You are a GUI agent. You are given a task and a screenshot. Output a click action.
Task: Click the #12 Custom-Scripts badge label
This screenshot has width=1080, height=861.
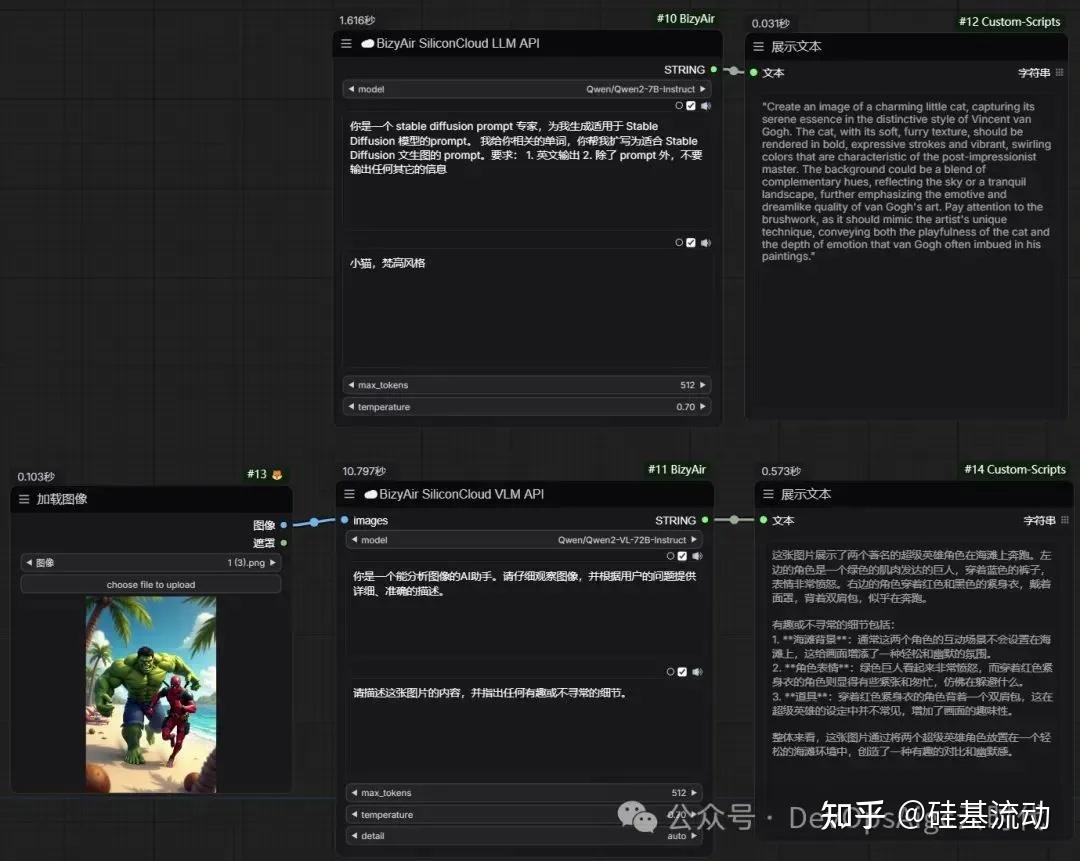click(1010, 22)
